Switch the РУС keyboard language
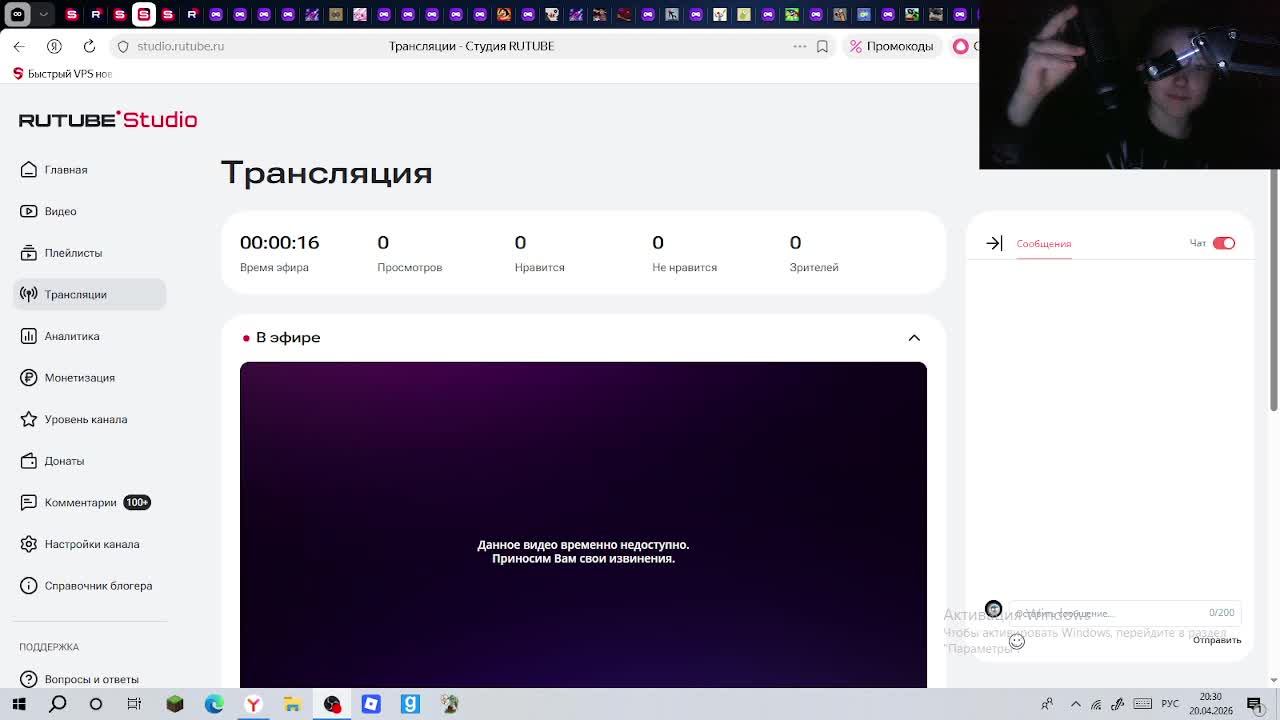This screenshot has height=720, width=1280. click(1170, 704)
